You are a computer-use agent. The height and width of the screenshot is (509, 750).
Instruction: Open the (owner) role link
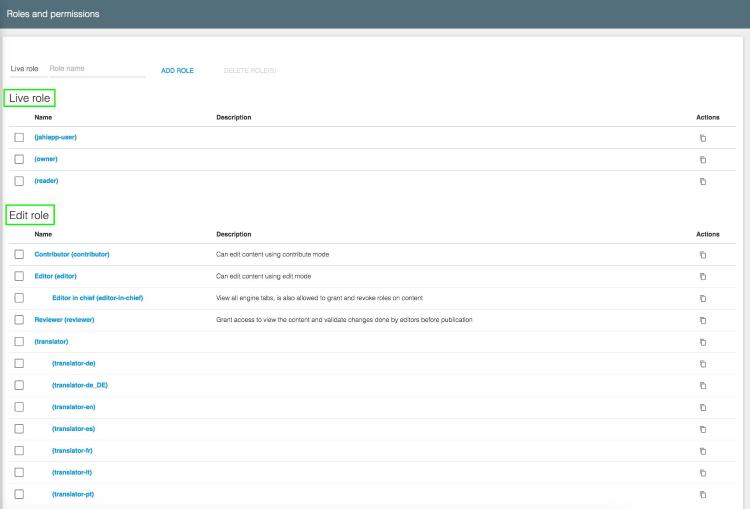coord(46,159)
